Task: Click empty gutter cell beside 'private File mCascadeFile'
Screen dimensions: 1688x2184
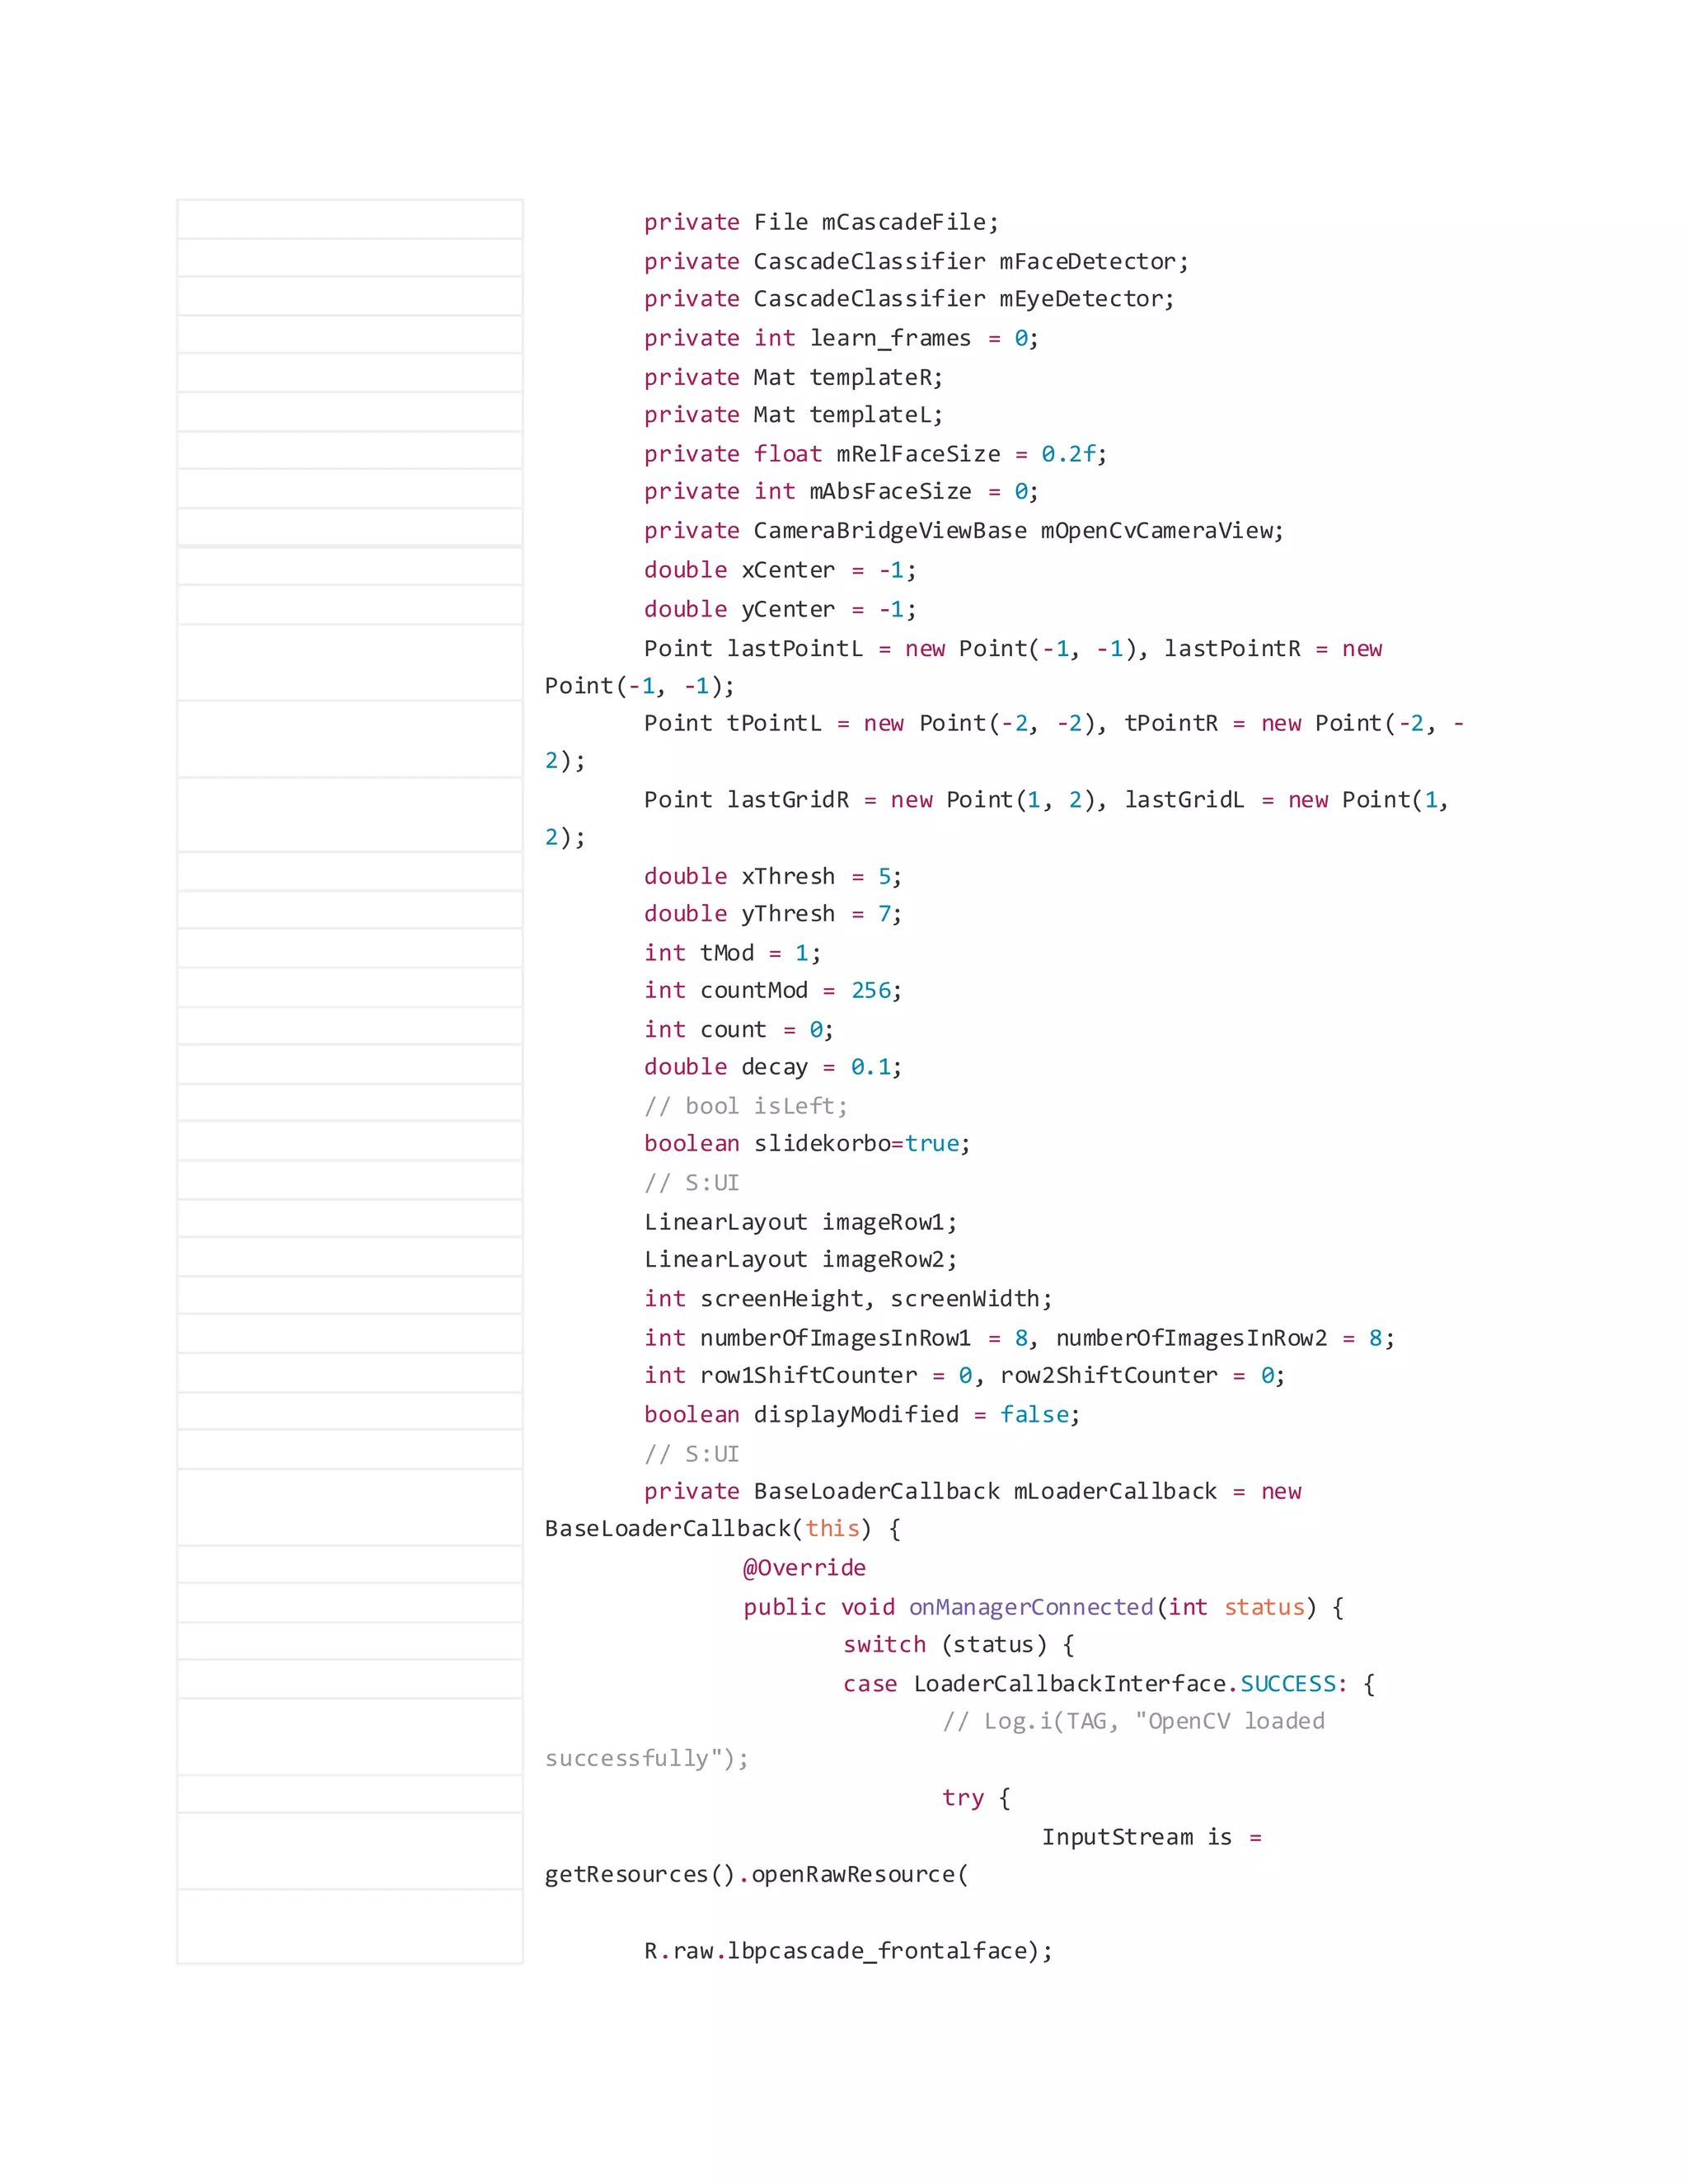Action: point(350,219)
